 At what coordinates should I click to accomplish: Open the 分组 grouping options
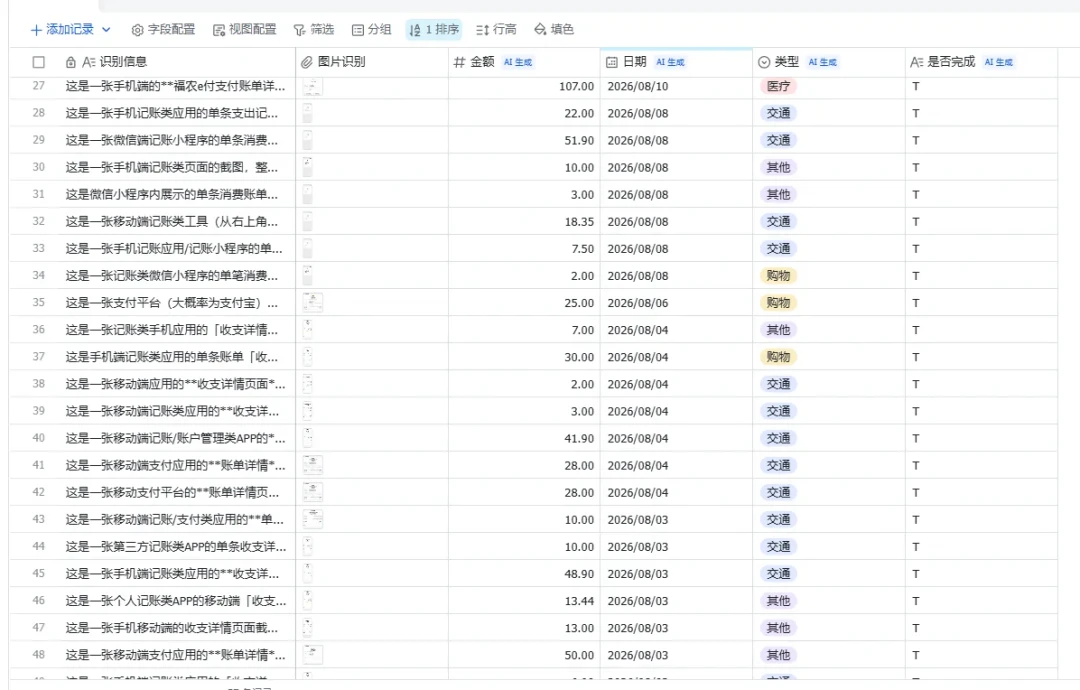pyautogui.click(x=371, y=30)
